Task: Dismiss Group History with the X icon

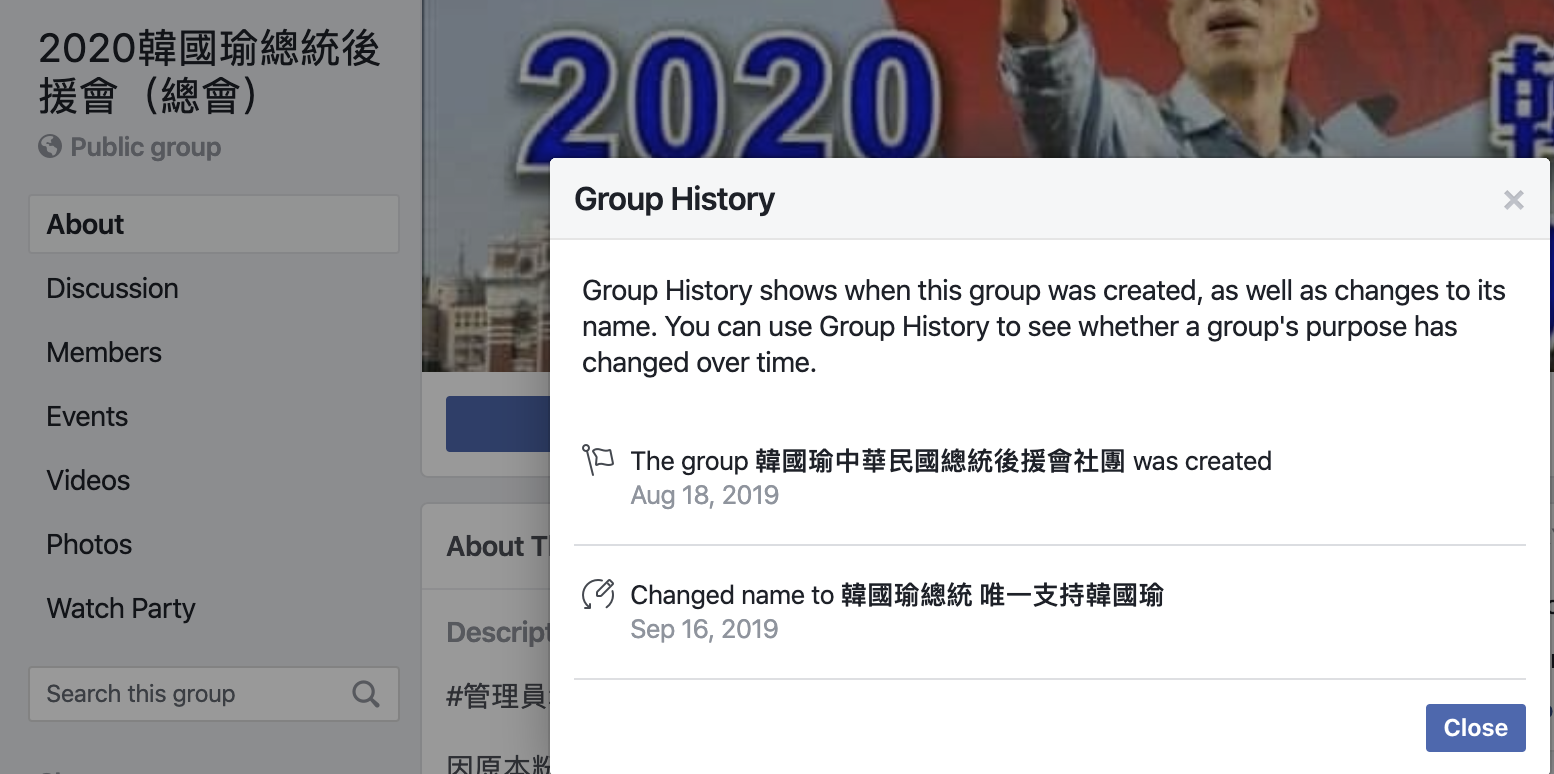Action: coord(1513,200)
